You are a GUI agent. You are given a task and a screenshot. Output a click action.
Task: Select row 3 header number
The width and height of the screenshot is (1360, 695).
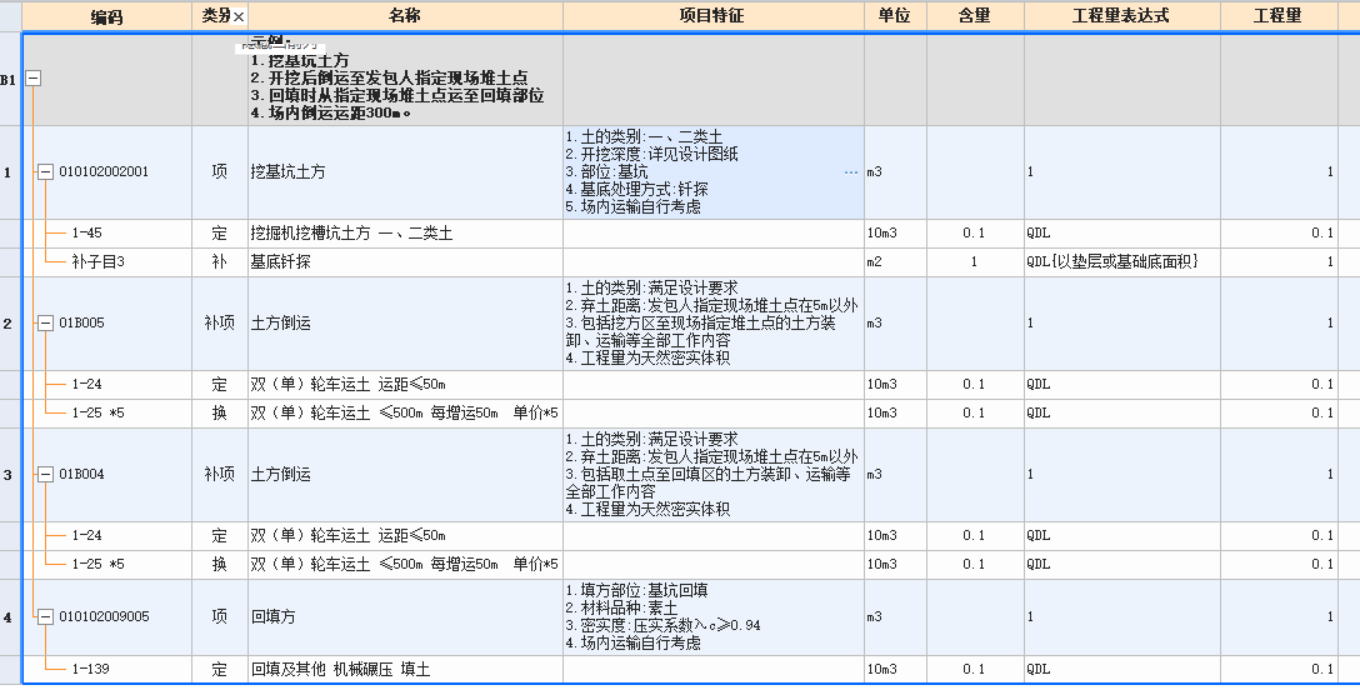10,474
